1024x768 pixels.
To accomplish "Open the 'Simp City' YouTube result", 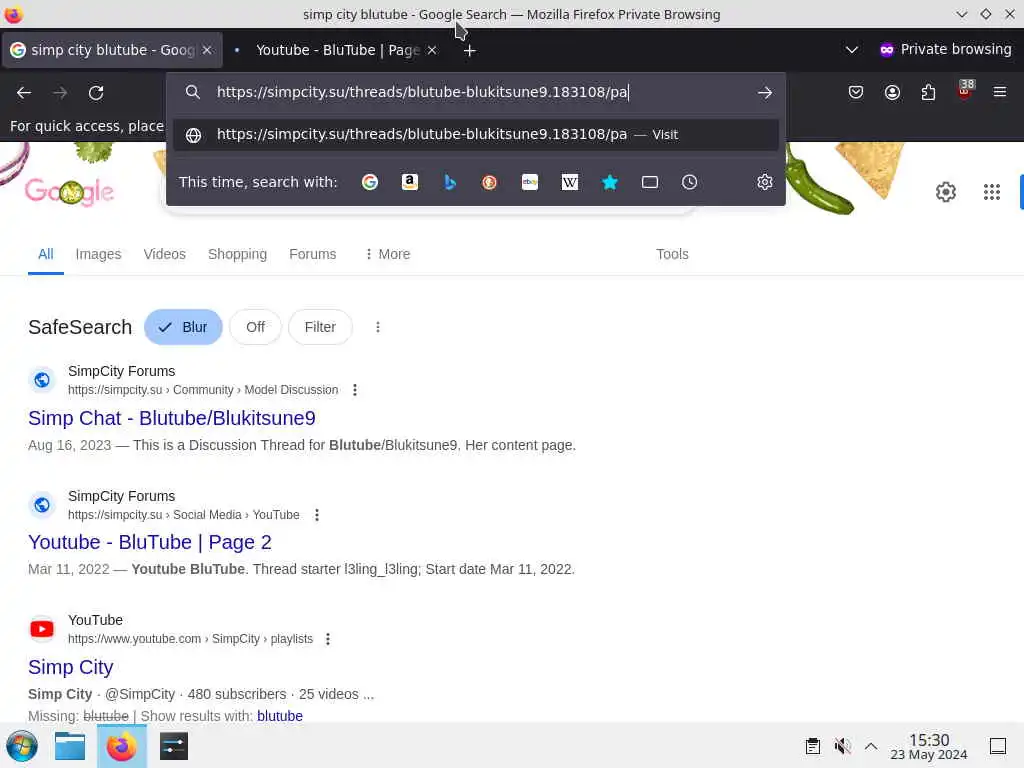I will click(71, 667).
